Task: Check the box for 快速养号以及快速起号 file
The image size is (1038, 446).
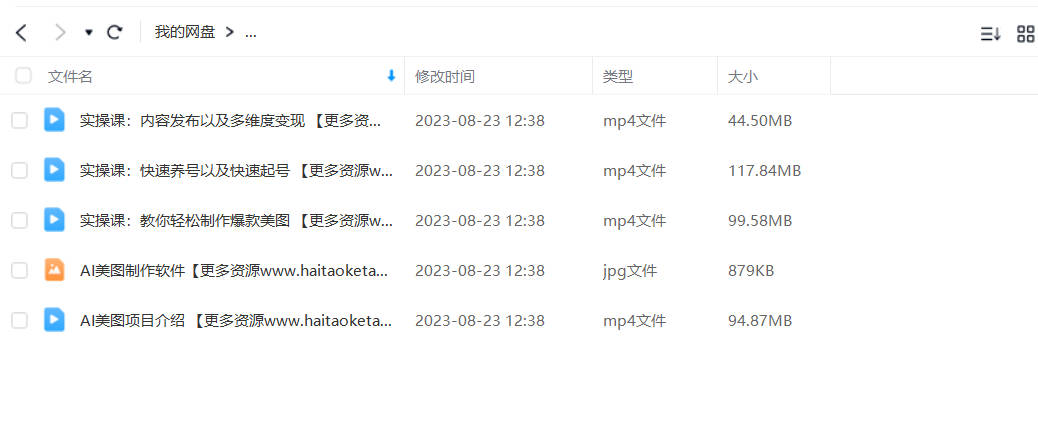Action: click(x=20, y=171)
